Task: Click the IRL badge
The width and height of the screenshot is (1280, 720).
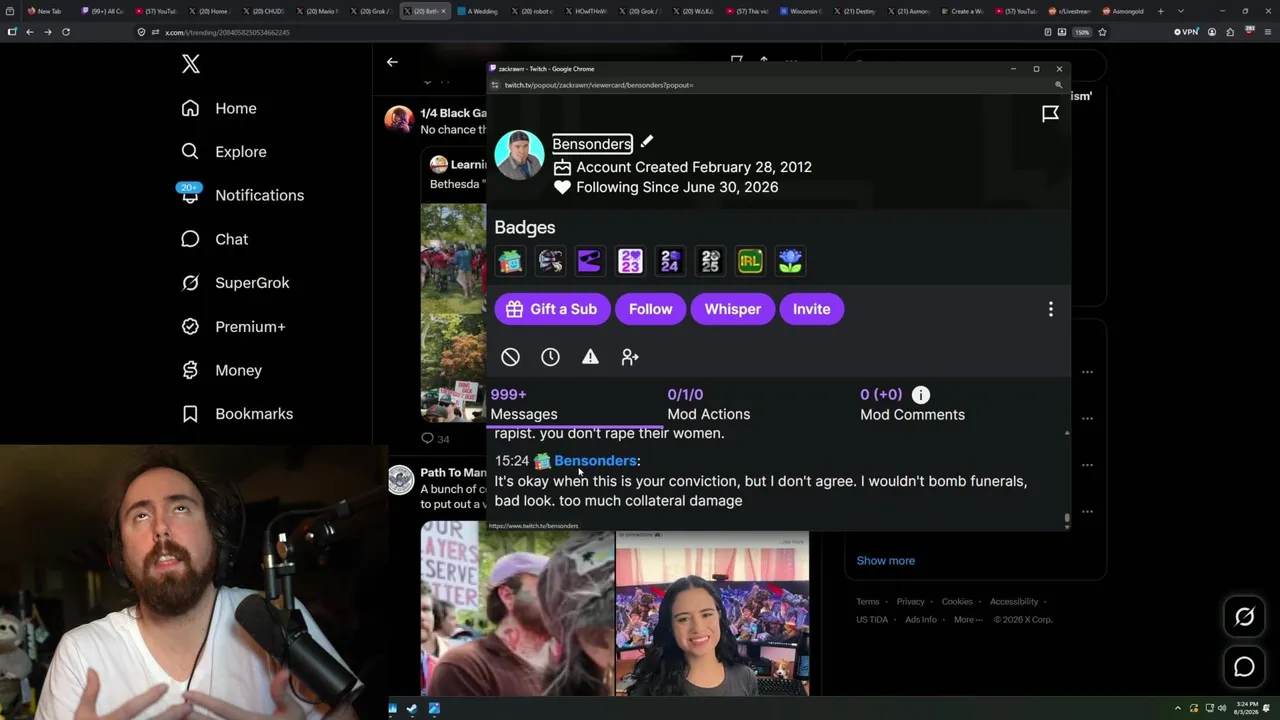Action: 750,261
